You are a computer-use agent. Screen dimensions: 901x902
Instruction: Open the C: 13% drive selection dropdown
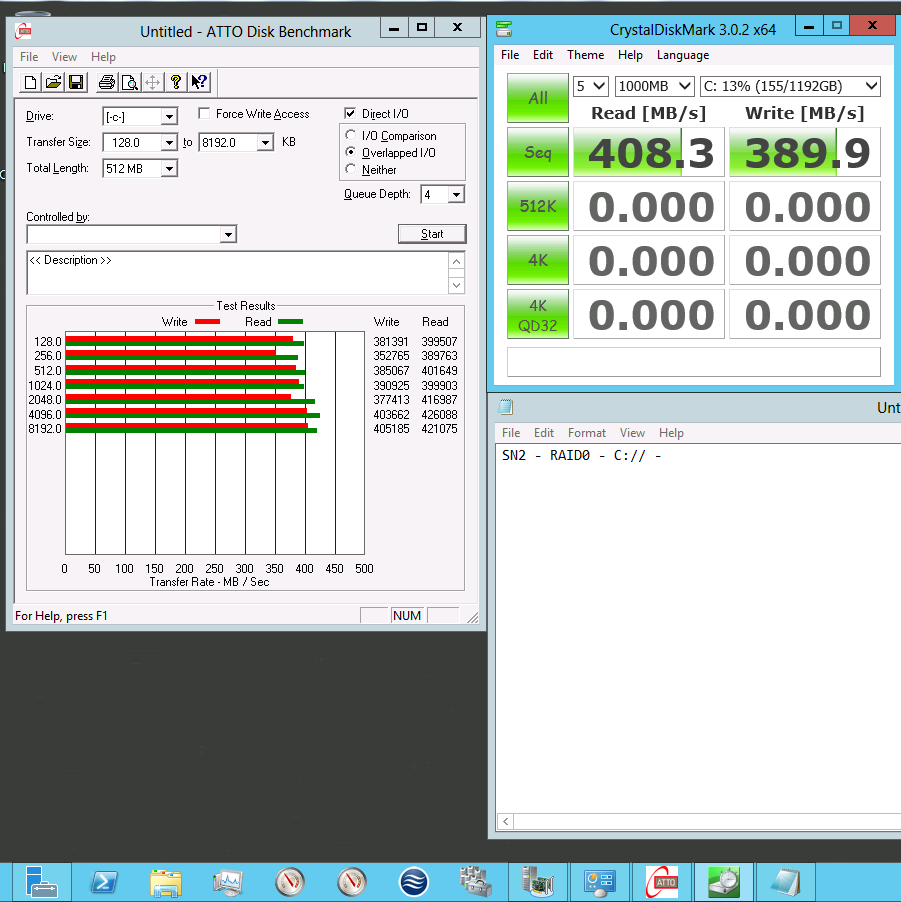(790, 86)
